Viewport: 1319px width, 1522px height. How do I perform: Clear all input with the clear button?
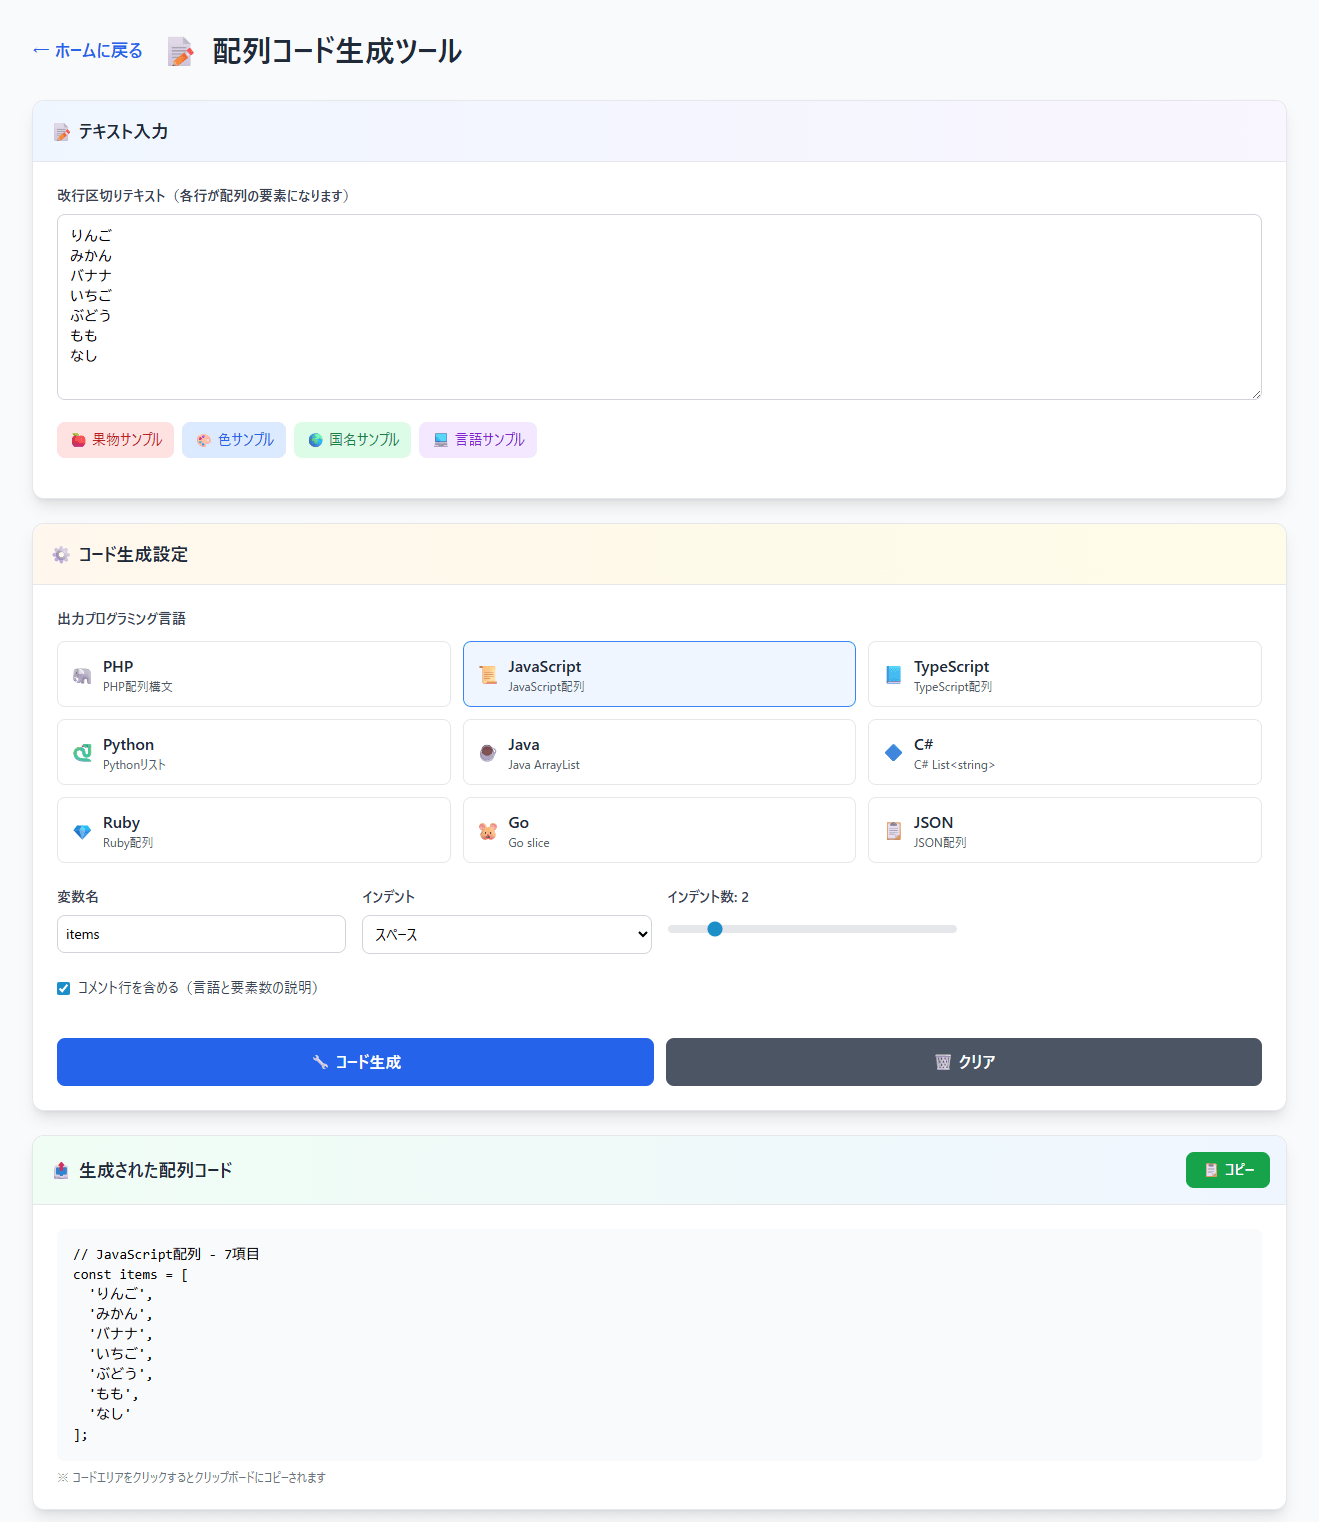(963, 1062)
